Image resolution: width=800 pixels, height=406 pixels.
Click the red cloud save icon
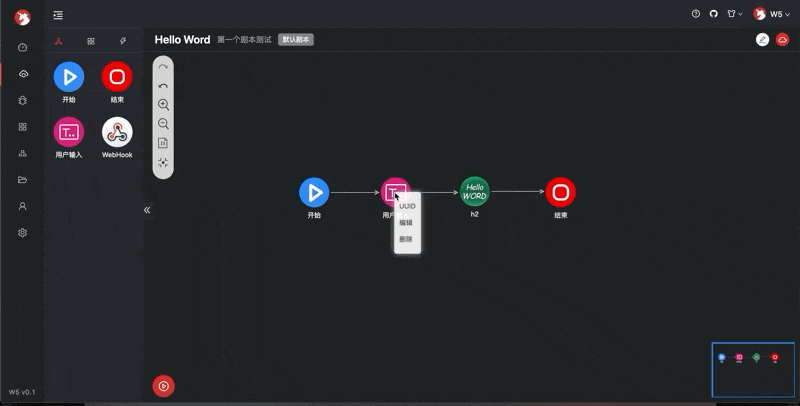click(783, 39)
